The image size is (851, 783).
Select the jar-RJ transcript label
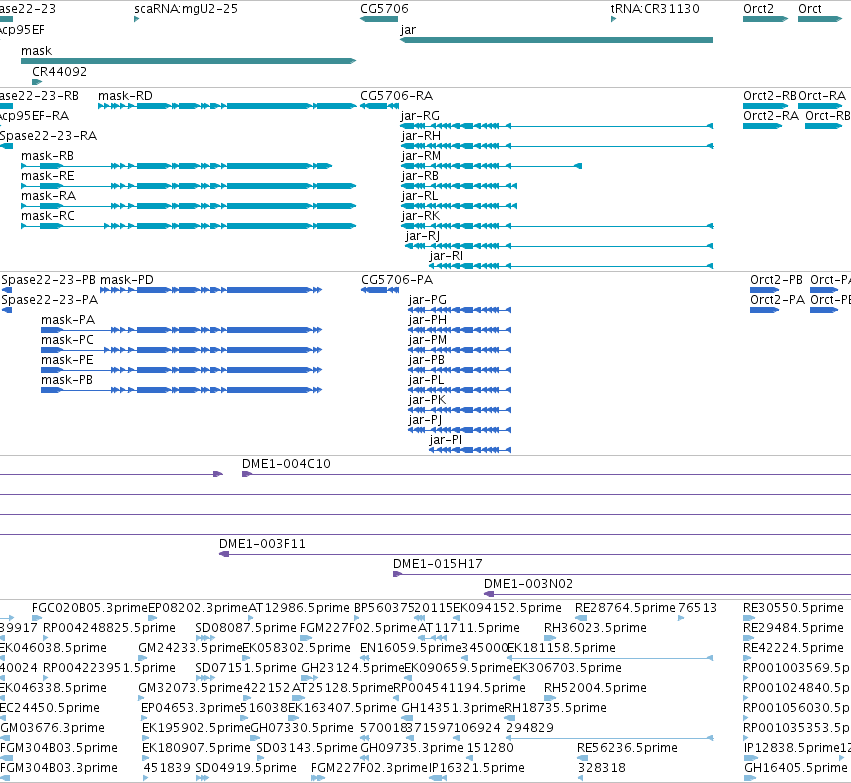coord(423,236)
